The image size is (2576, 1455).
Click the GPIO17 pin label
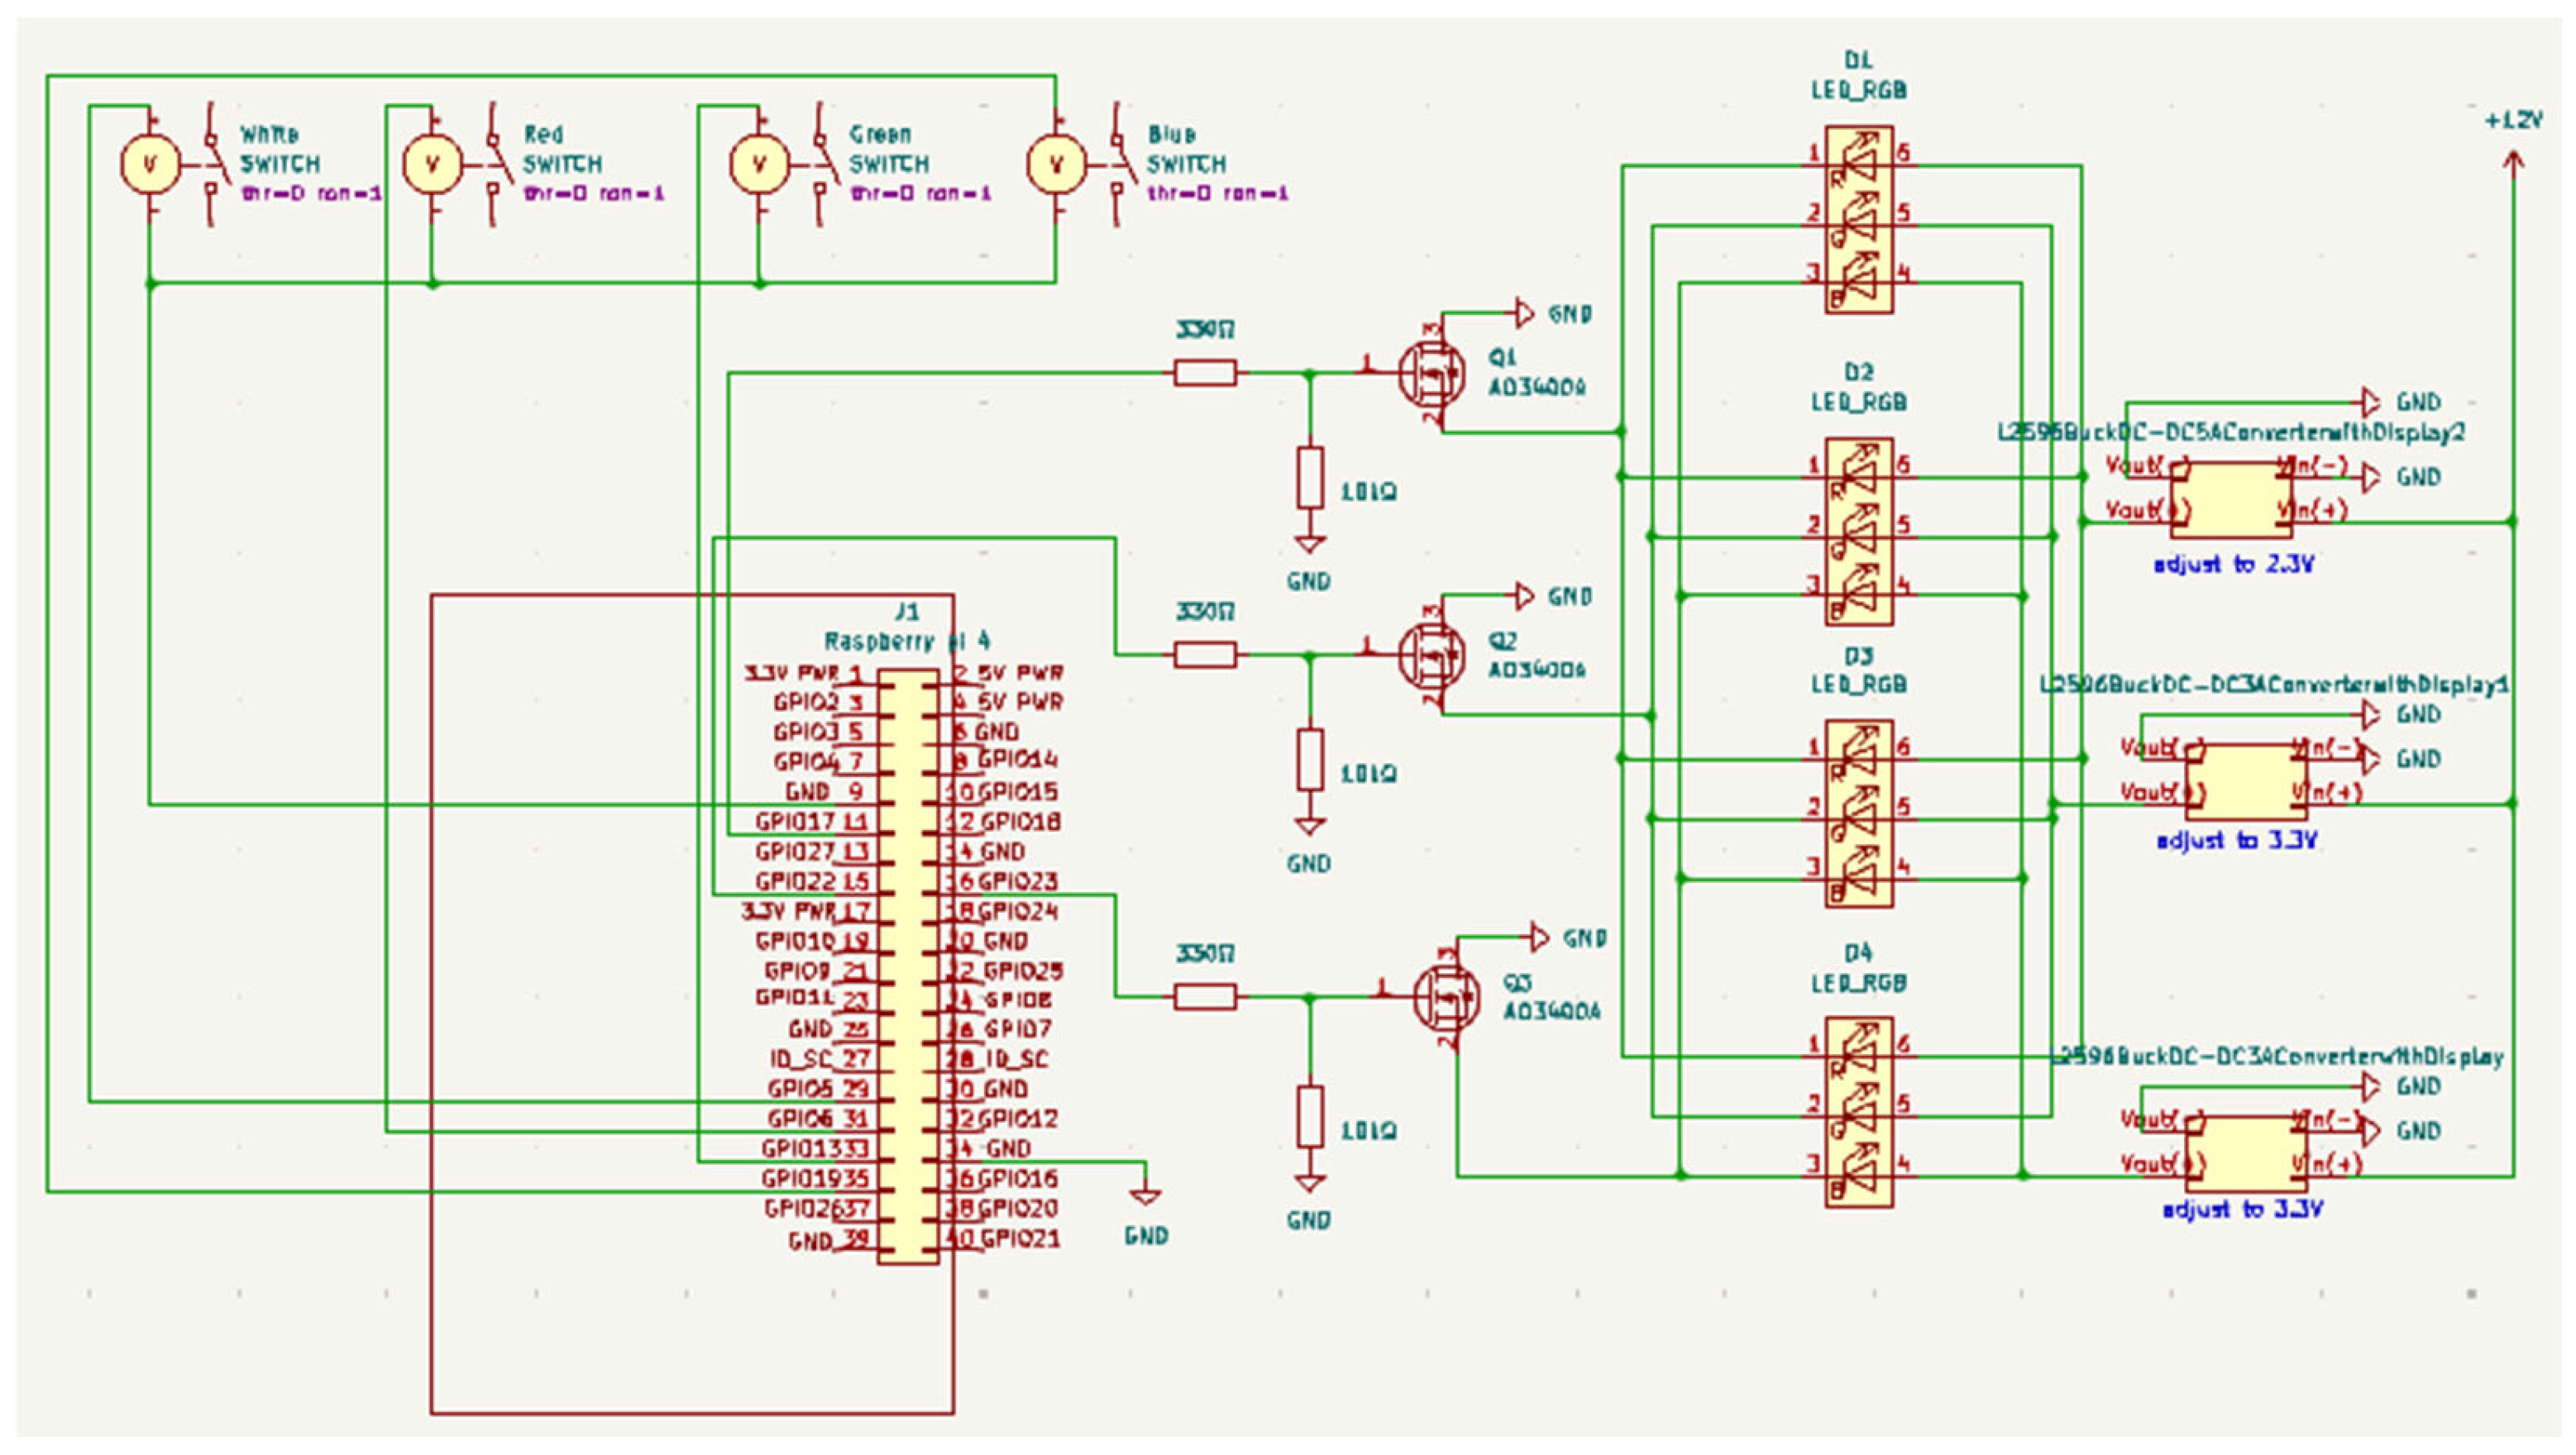796,822
